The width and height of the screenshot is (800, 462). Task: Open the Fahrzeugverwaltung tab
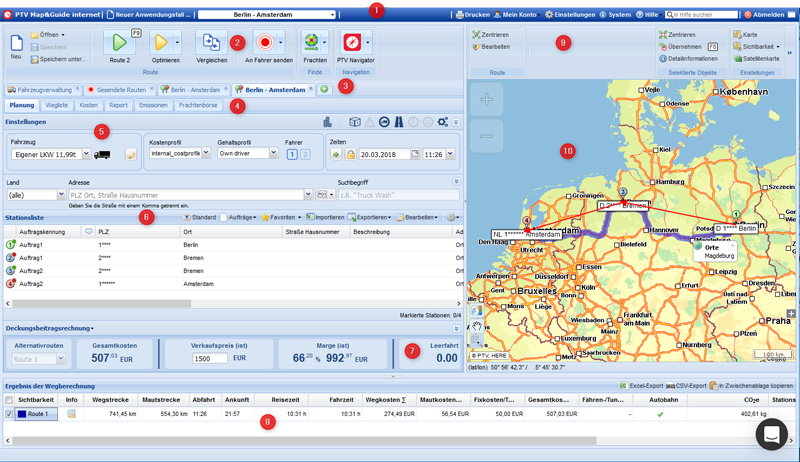45,89
